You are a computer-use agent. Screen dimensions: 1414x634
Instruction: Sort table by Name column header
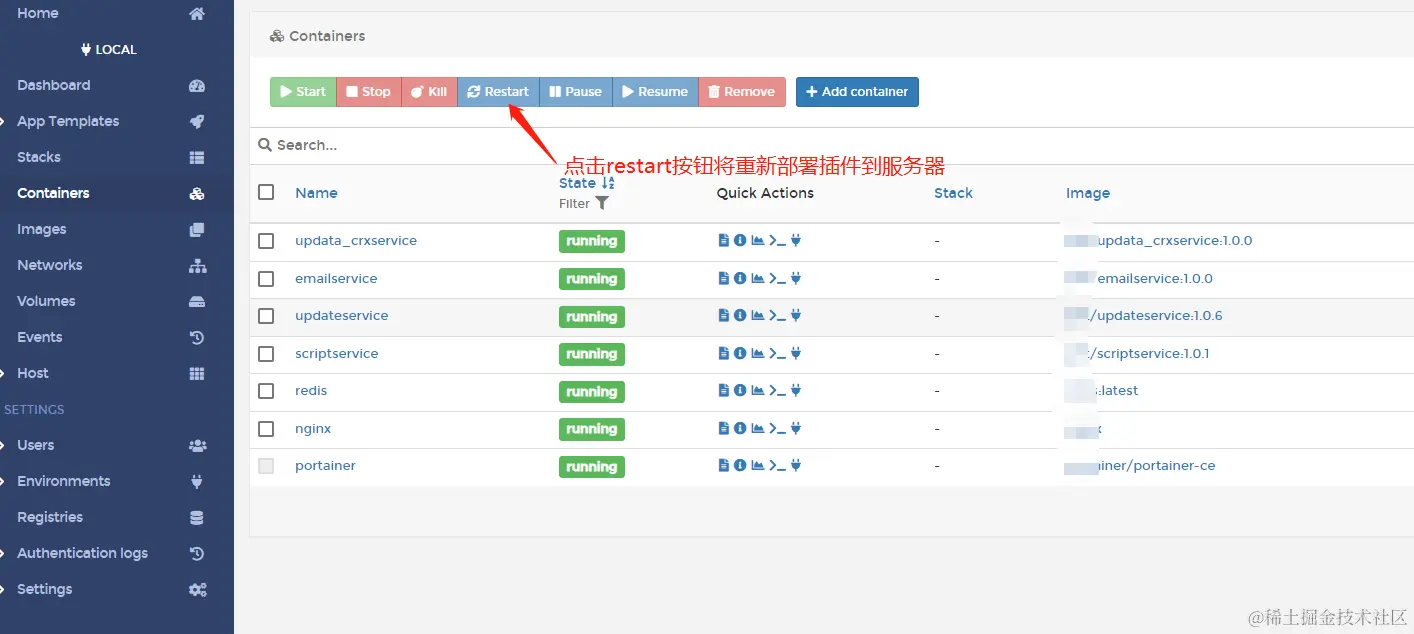tap(316, 193)
